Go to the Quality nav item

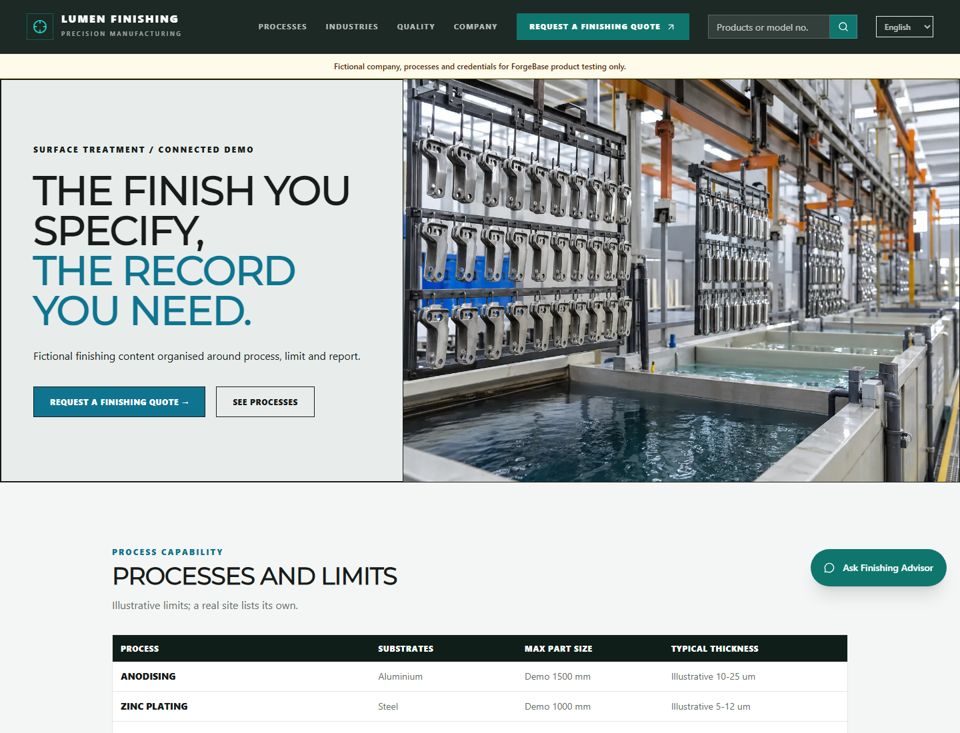tap(416, 27)
